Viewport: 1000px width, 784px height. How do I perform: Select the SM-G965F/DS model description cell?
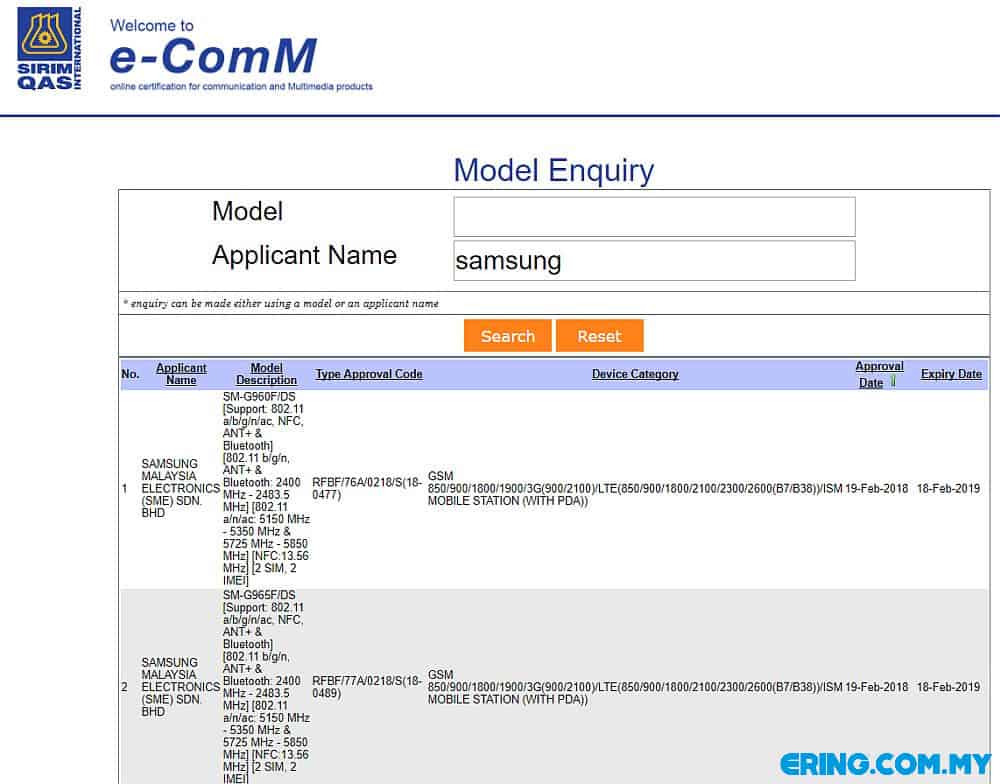266,687
